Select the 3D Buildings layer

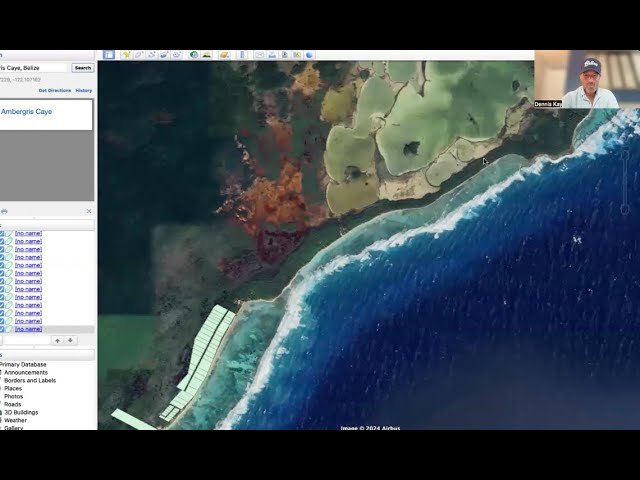click(x=21, y=412)
